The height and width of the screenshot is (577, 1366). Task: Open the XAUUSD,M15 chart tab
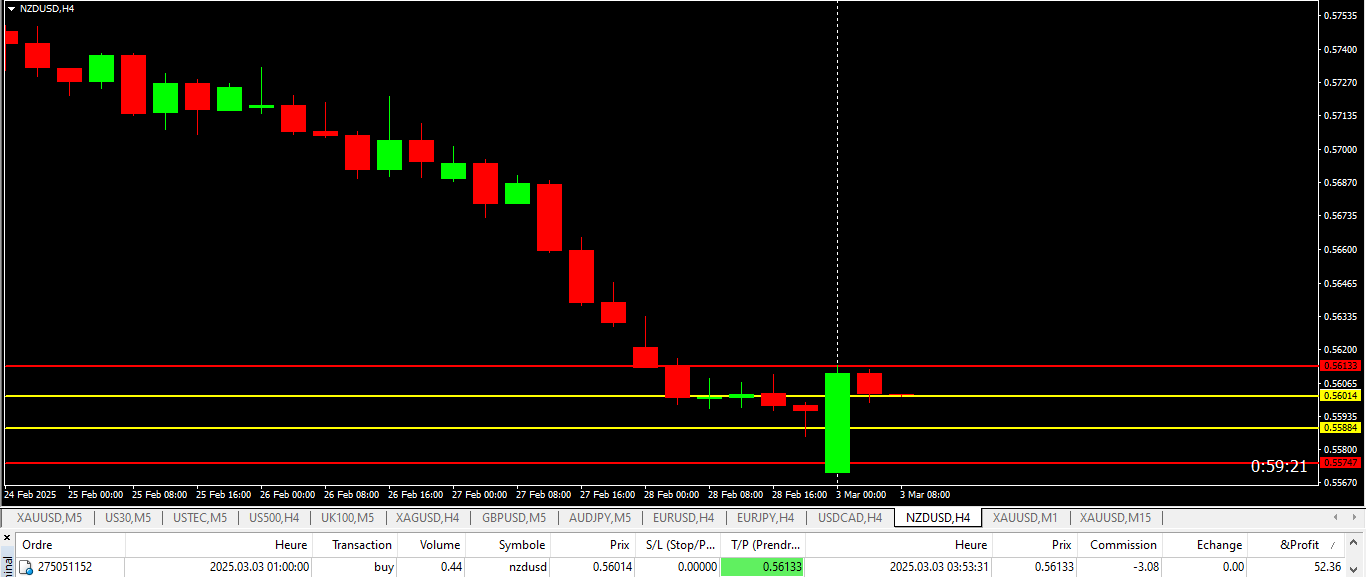tap(1115, 518)
